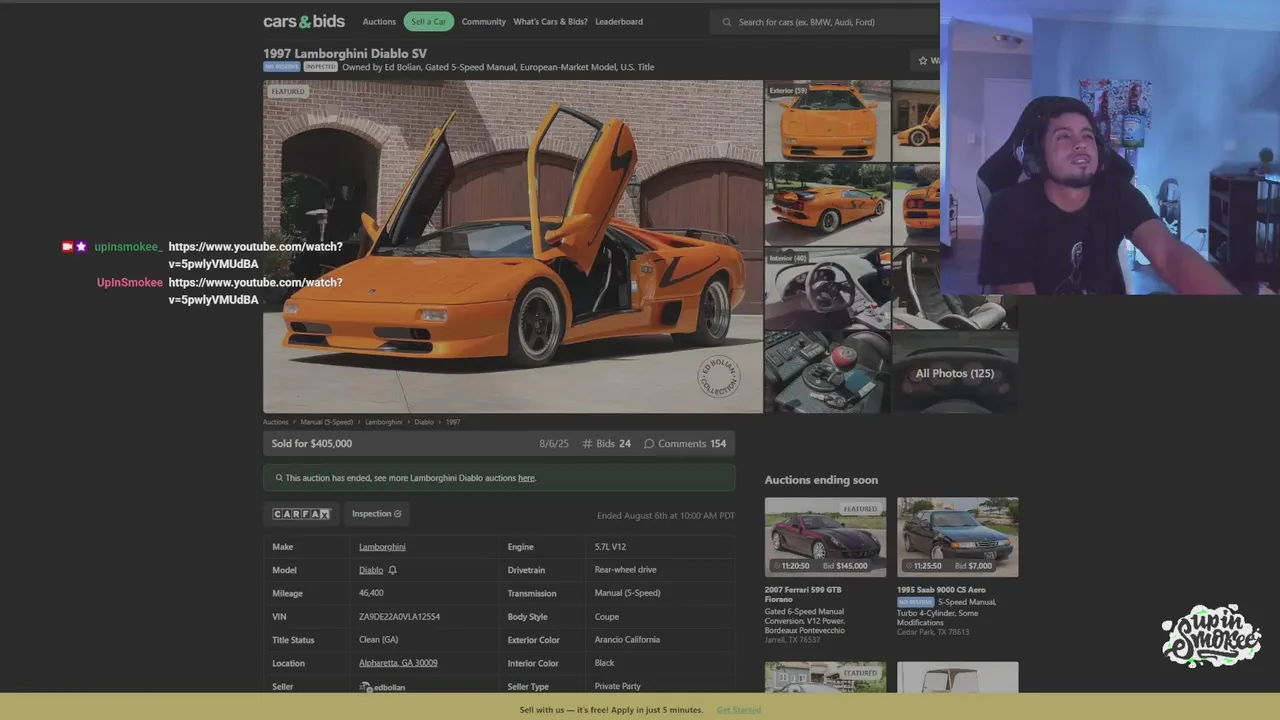Open the 2007 Ferrari 599 GTB Fiorano thumbnail
This screenshot has height=720, width=1280.
(825, 537)
